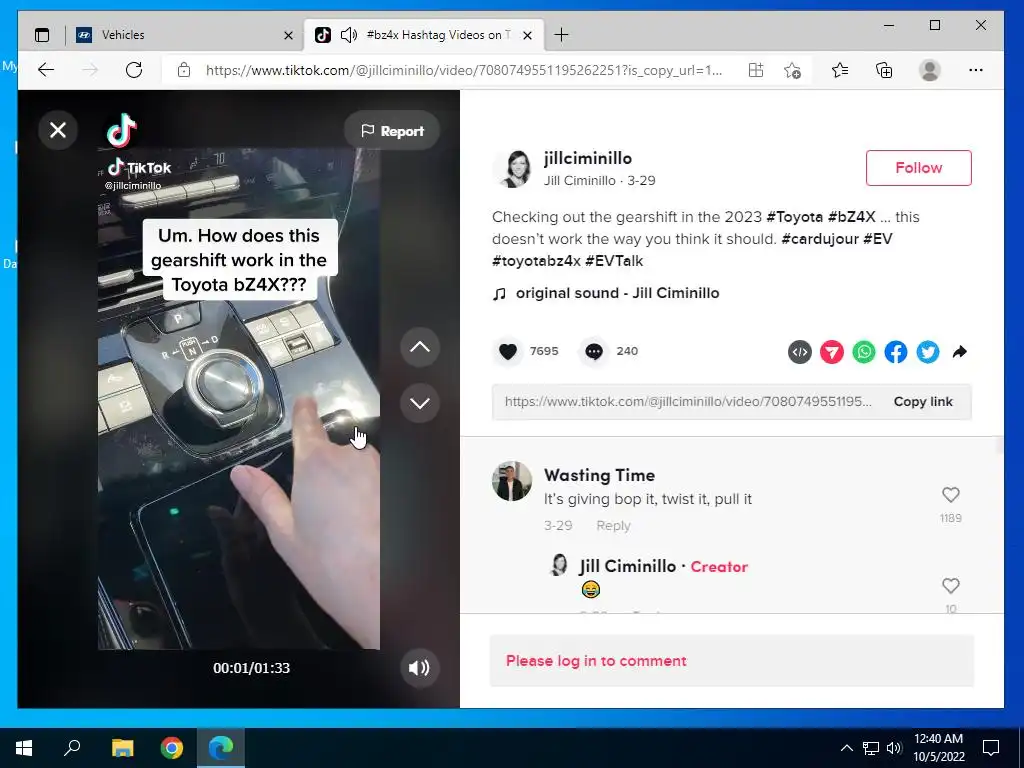This screenshot has height=768, width=1024.
Task: Open system volume tray icon
Action: 894,748
